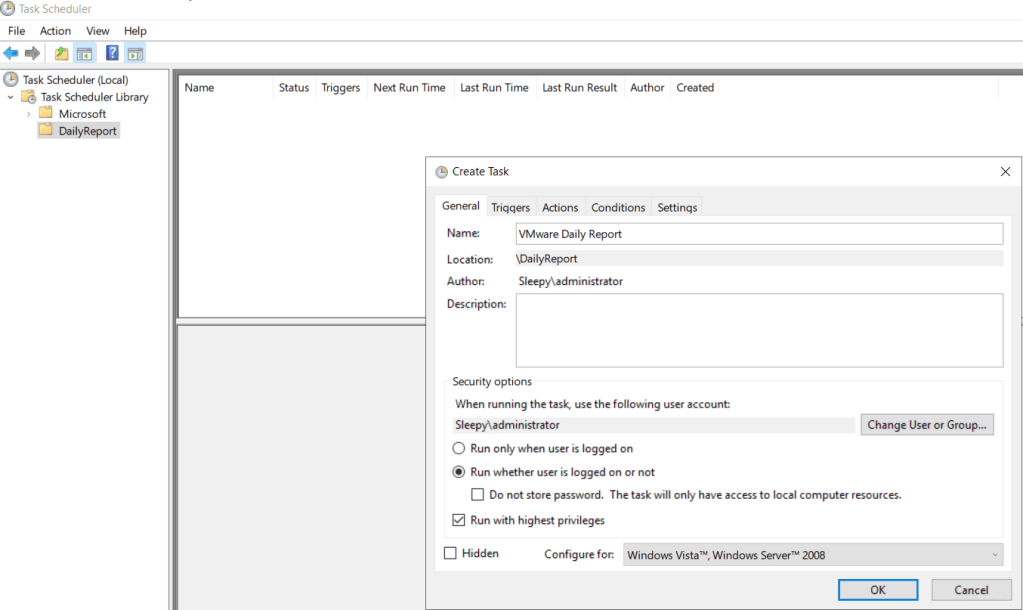
Task: Toggle the Show/Hide Console Tree icon
Action: click(84, 53)
